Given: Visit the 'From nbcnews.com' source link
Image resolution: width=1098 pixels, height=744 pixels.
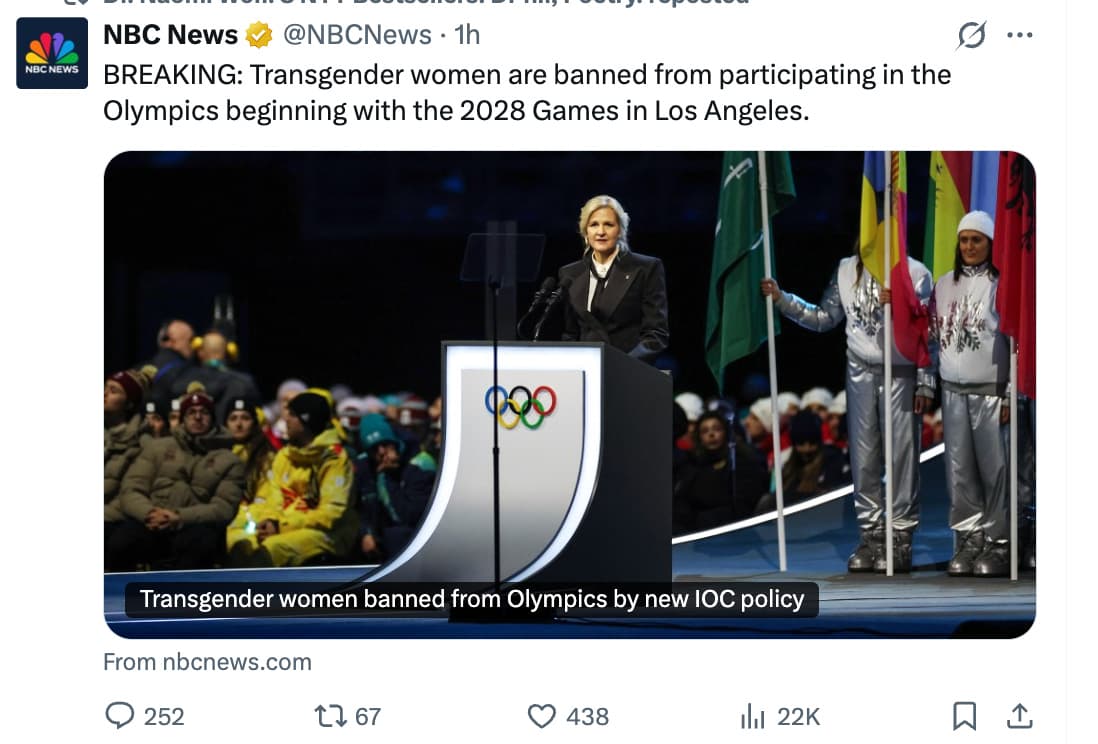Looking at the screenshot, I should point(207,662).
